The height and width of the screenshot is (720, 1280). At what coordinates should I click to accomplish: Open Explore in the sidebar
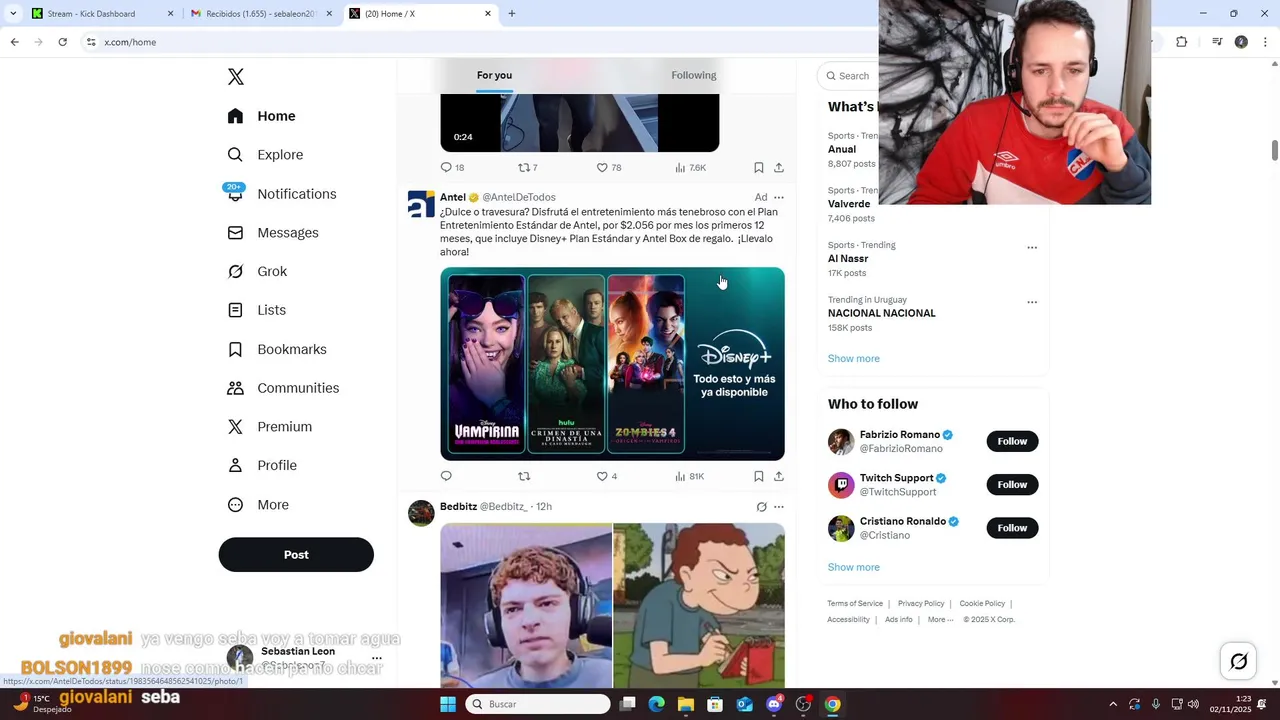coord(265,155)
